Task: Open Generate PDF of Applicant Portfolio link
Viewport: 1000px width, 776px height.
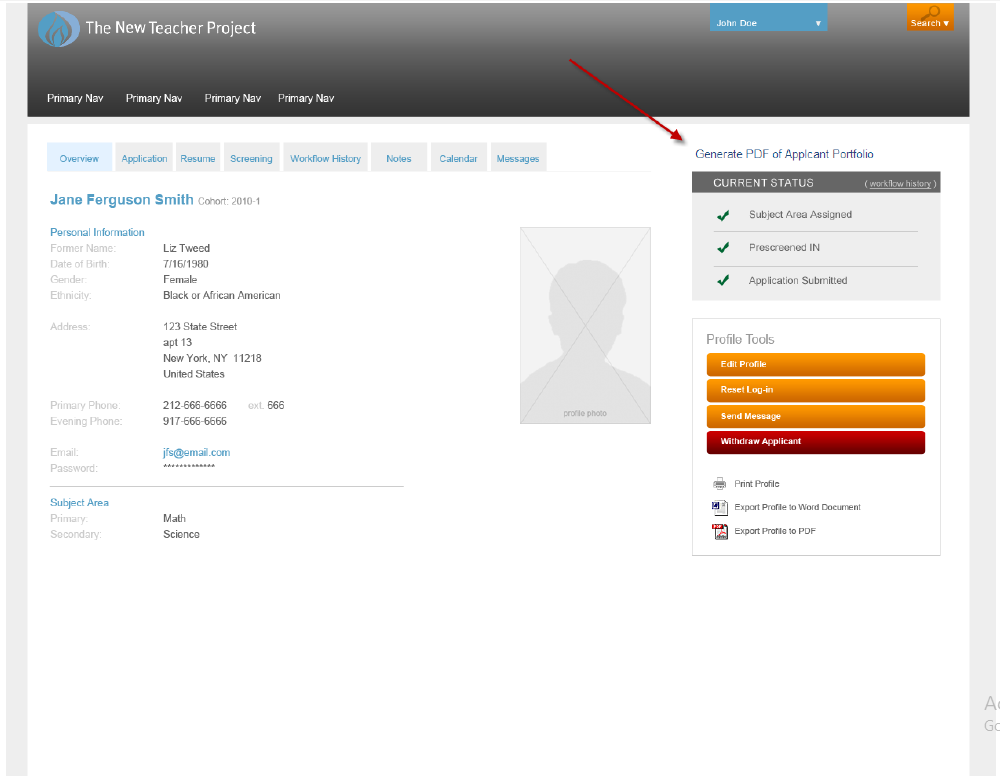Action: [x=784, y=154]
